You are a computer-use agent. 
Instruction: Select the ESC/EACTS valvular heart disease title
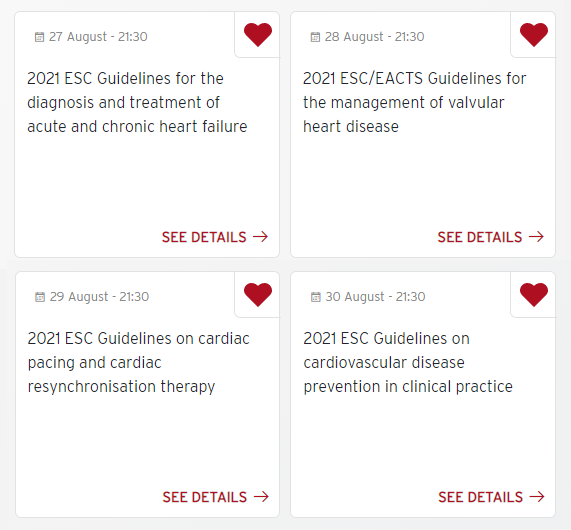(x=414, y=103)
